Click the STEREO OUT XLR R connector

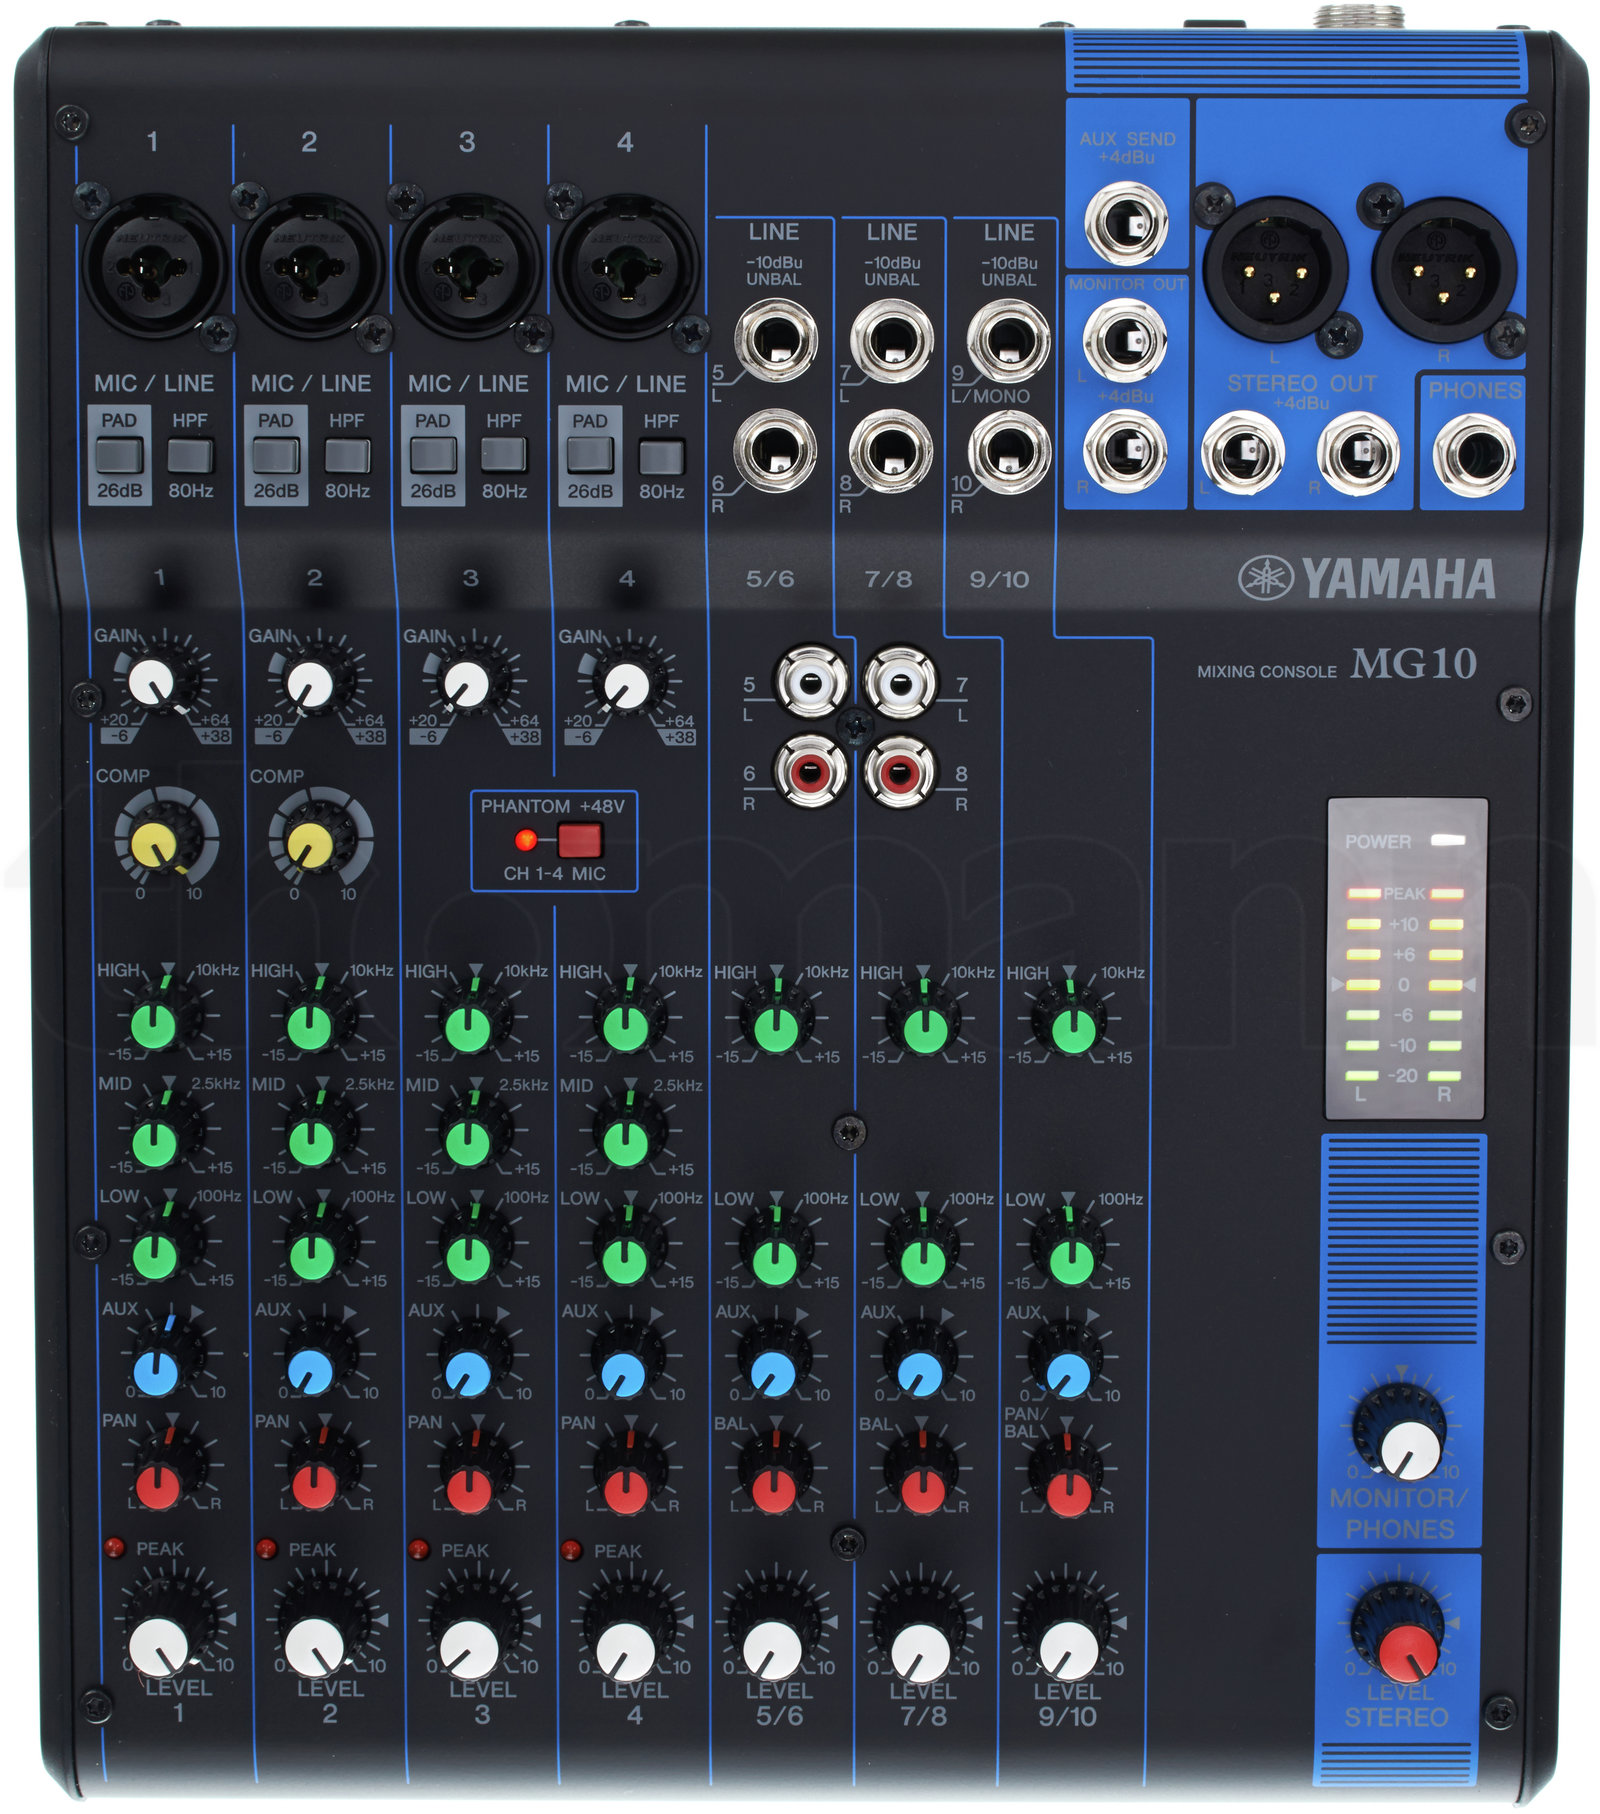pos(1443,268)
